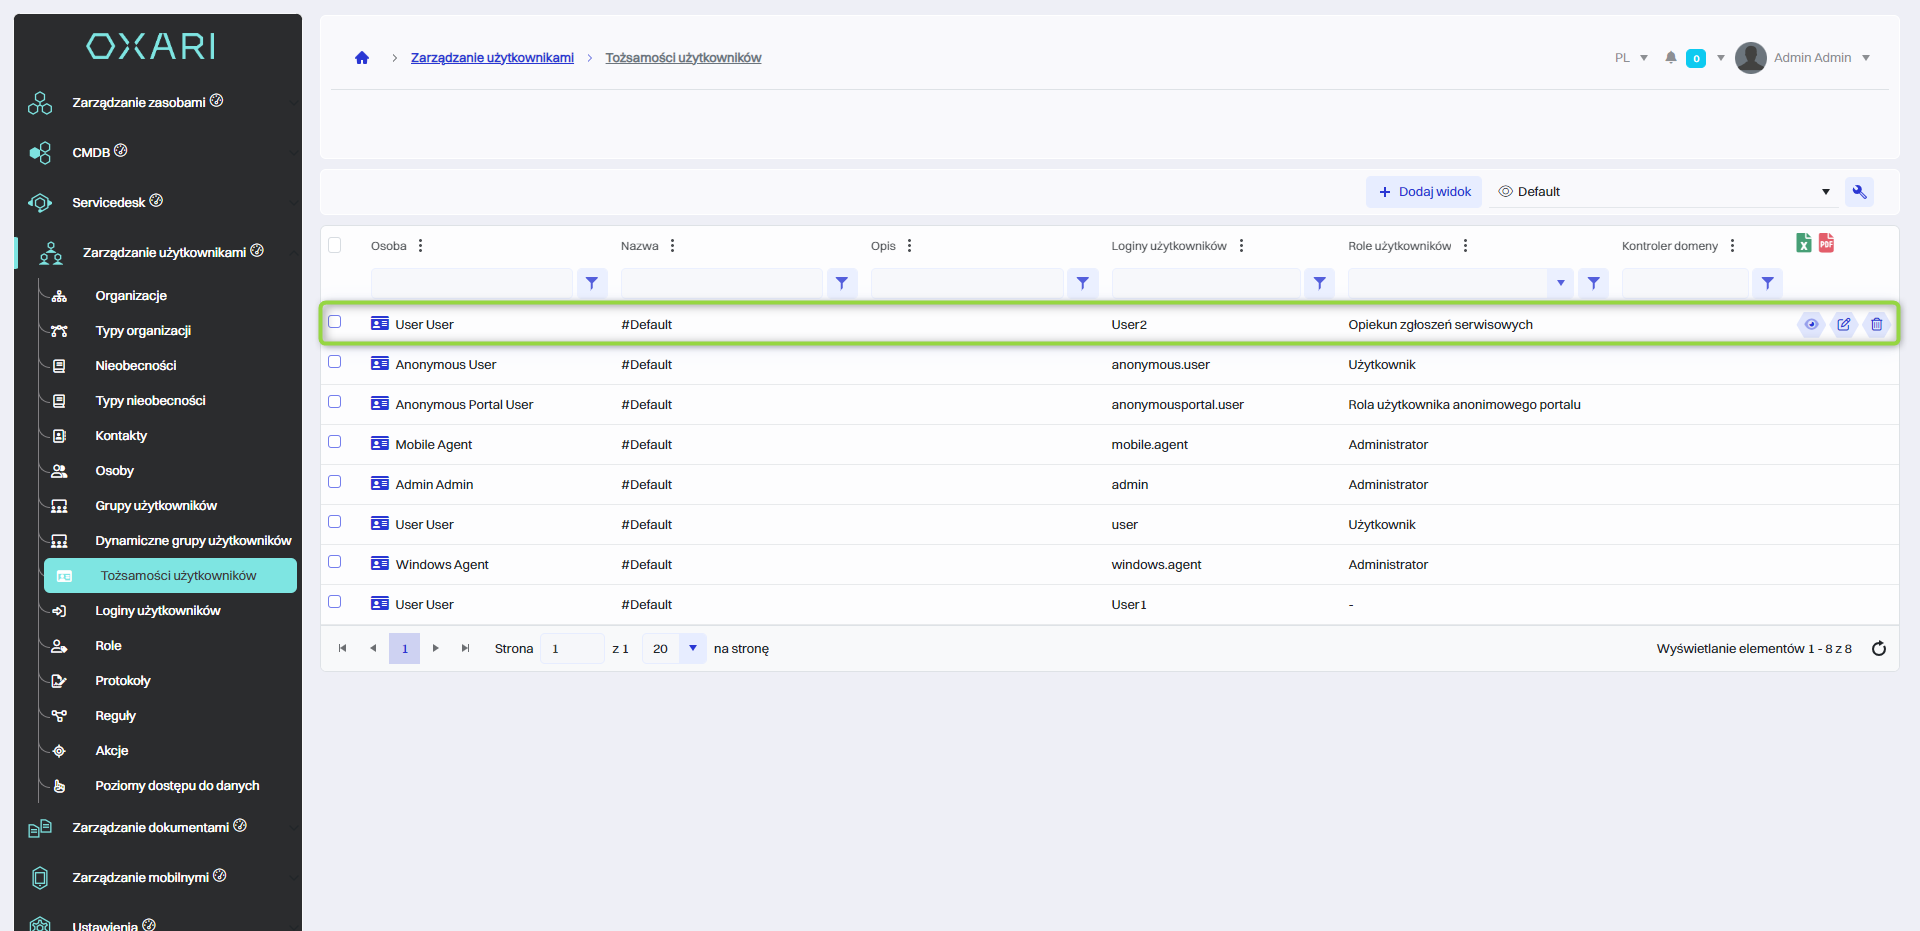The width and height of the screenshot is (1920, 931).
Task: Refresh the table with the reload icon
Action: (1878, 649)
